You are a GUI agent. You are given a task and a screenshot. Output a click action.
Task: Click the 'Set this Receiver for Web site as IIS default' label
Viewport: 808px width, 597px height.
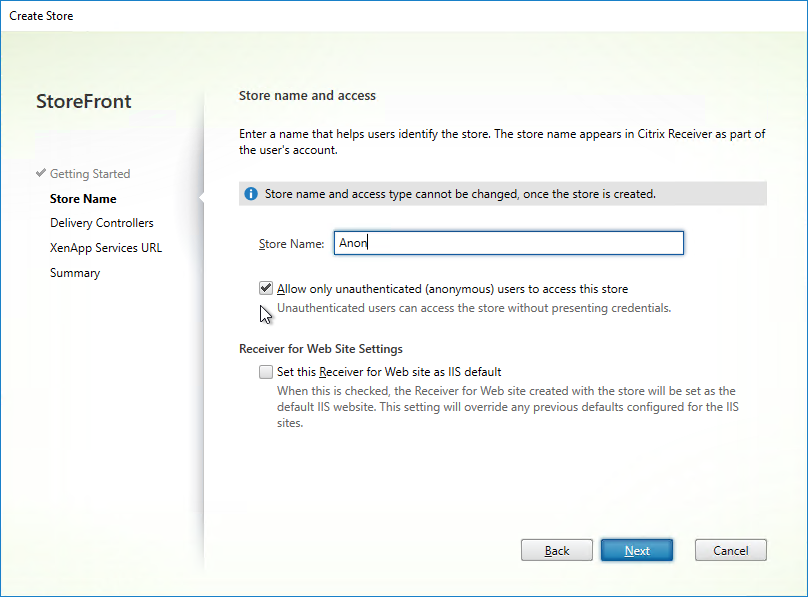tap(389, 372)
